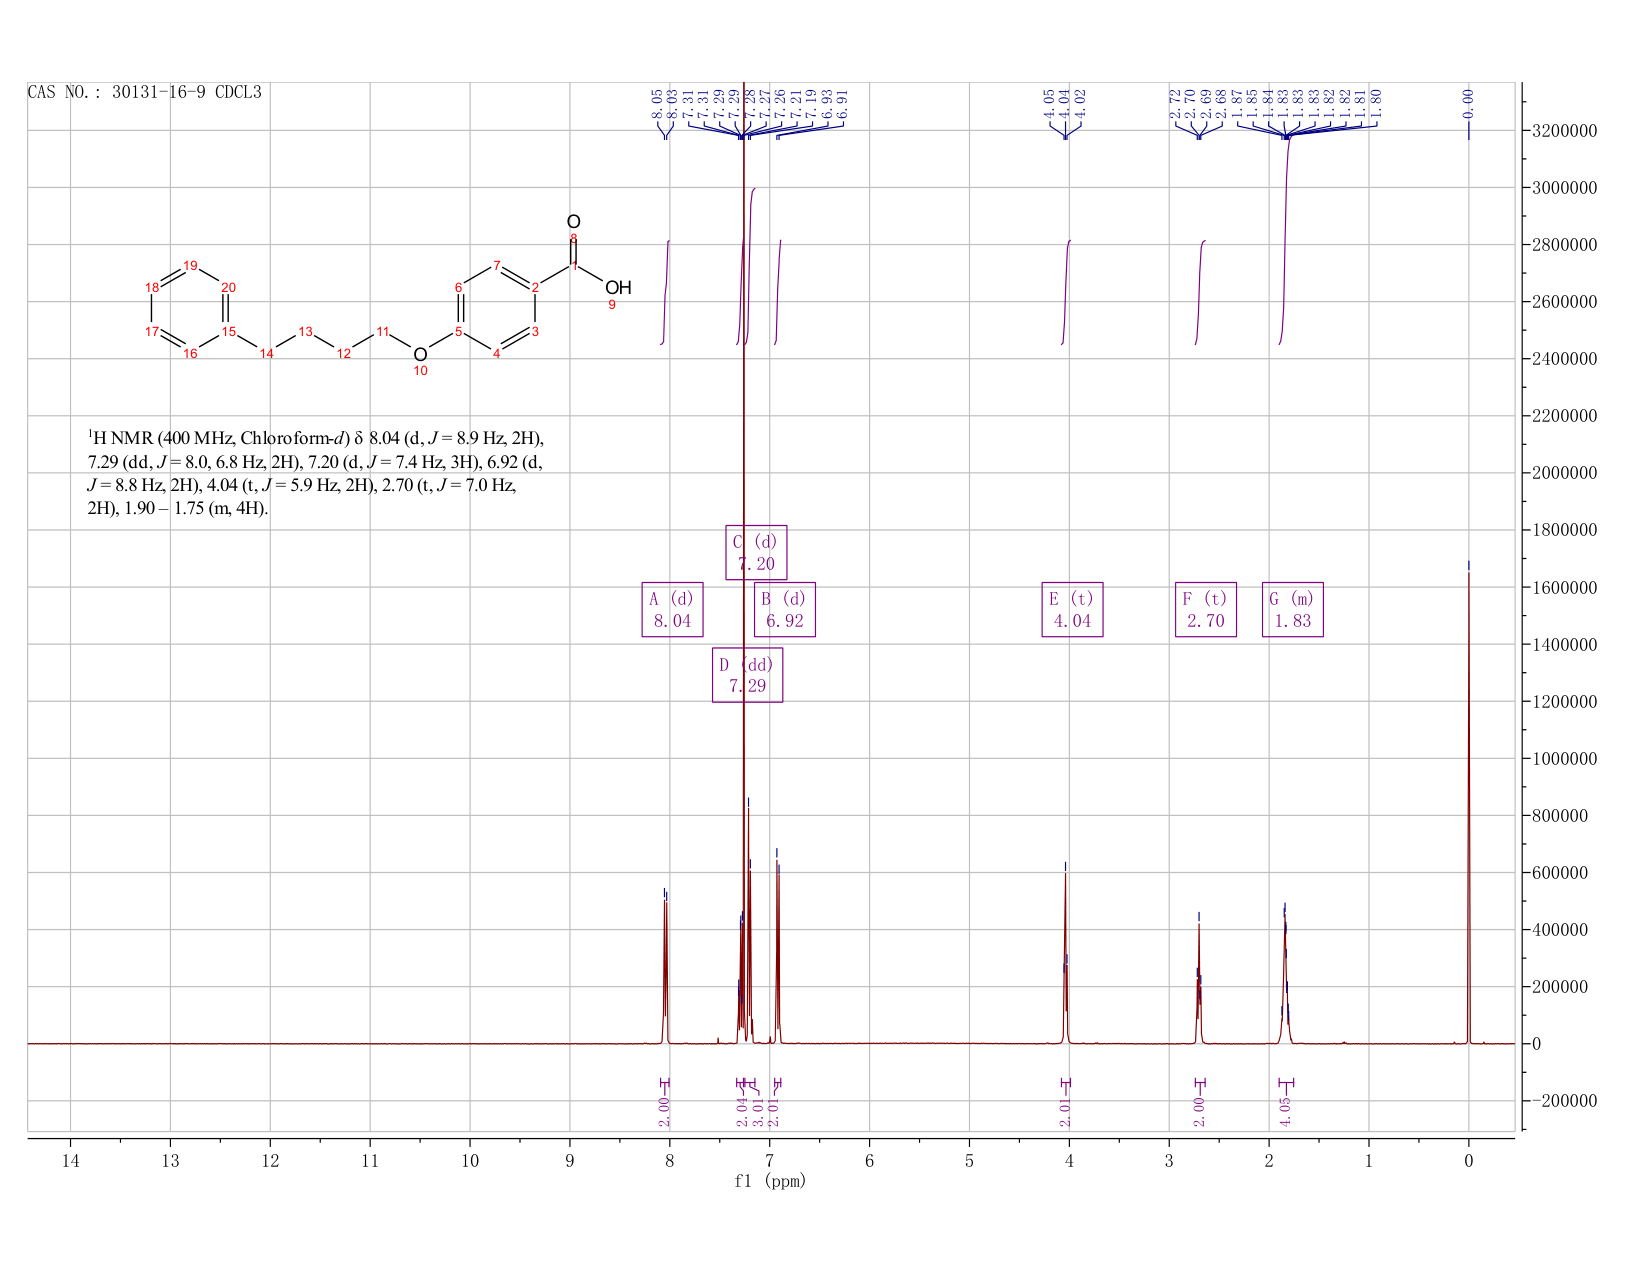1650x1275 pixels.
Task: Click atom label 16 in the structure
Action: pos(191,353)
